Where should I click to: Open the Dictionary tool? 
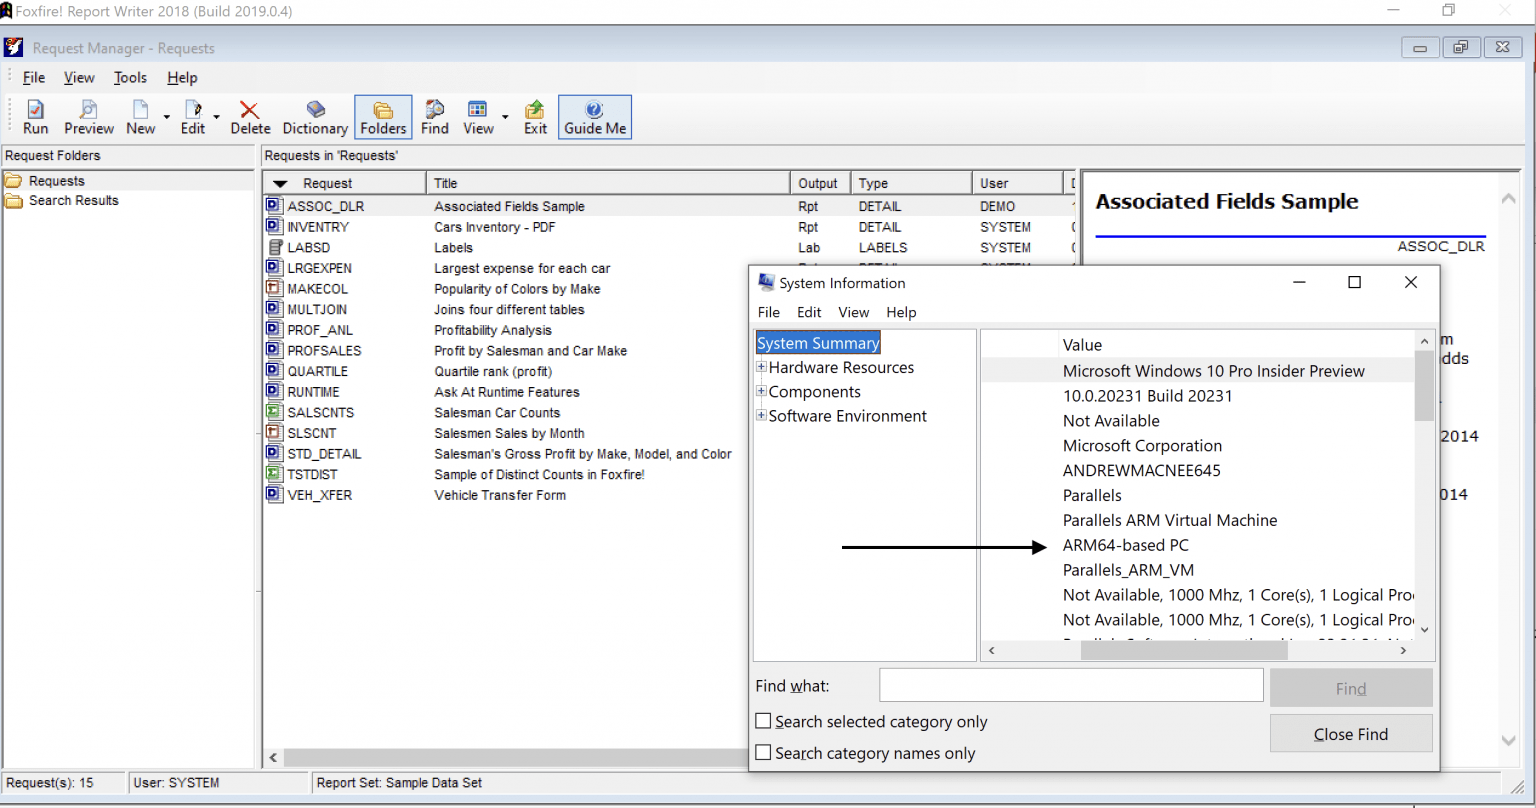314,117
